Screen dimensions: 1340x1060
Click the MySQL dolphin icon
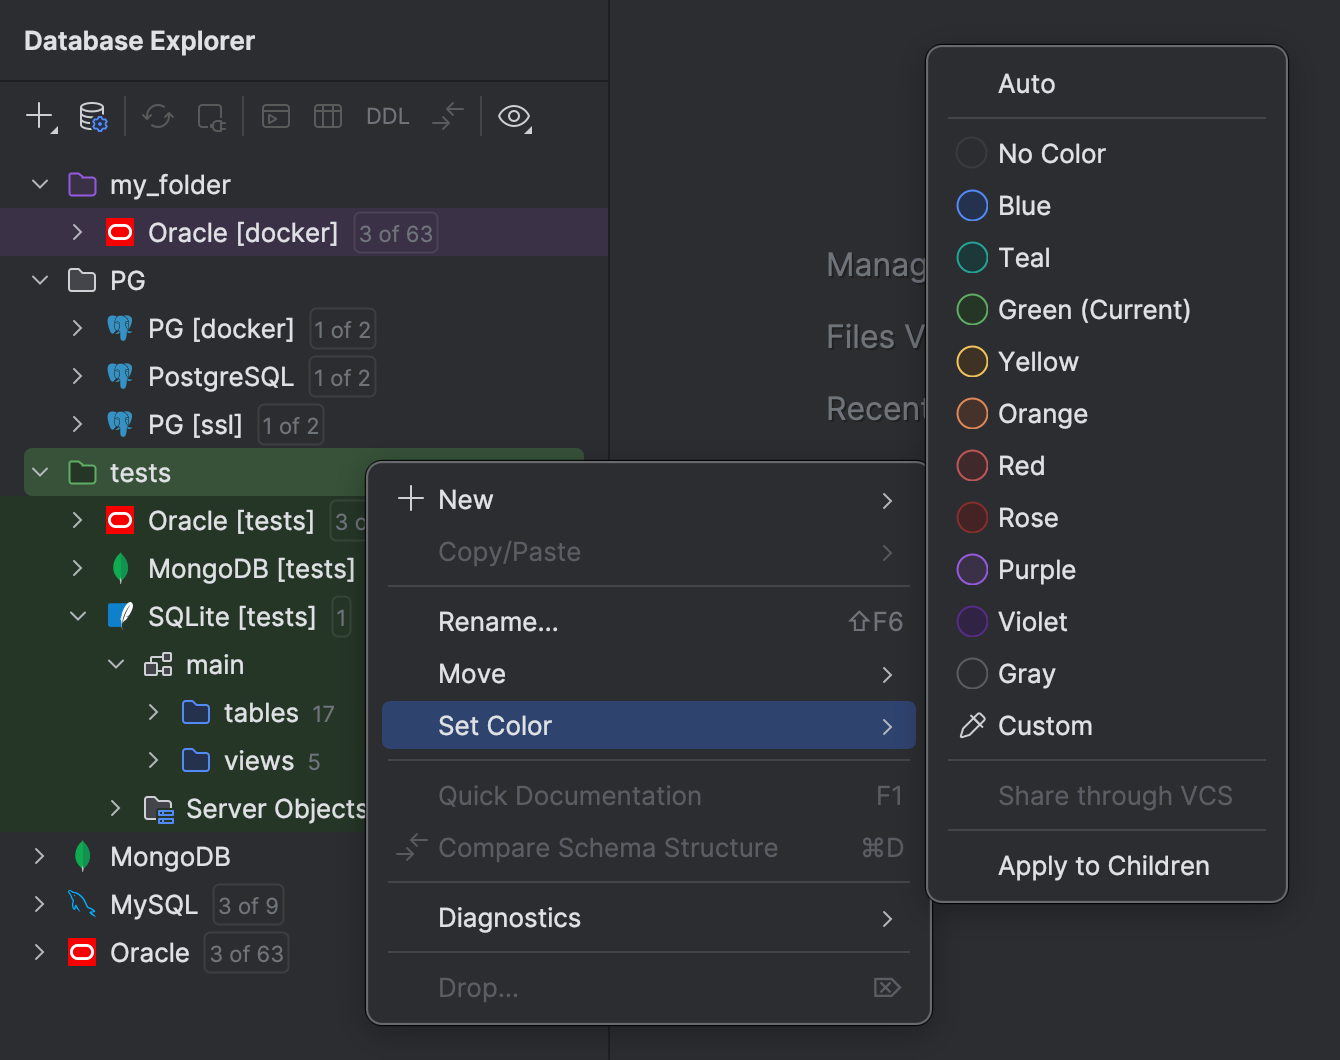[82, 905]
